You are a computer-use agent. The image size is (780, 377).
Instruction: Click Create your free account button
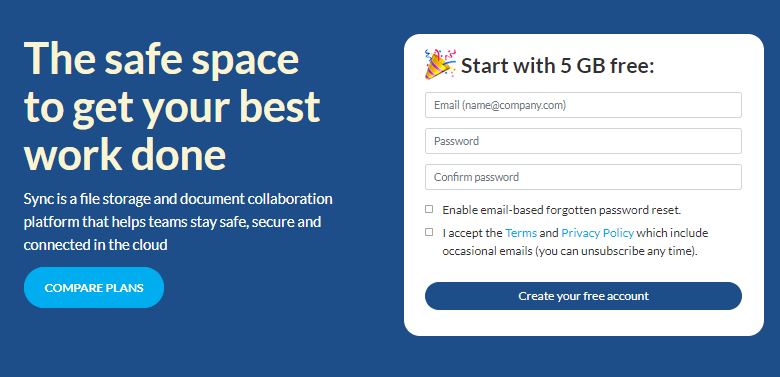[x=583, y=296]
